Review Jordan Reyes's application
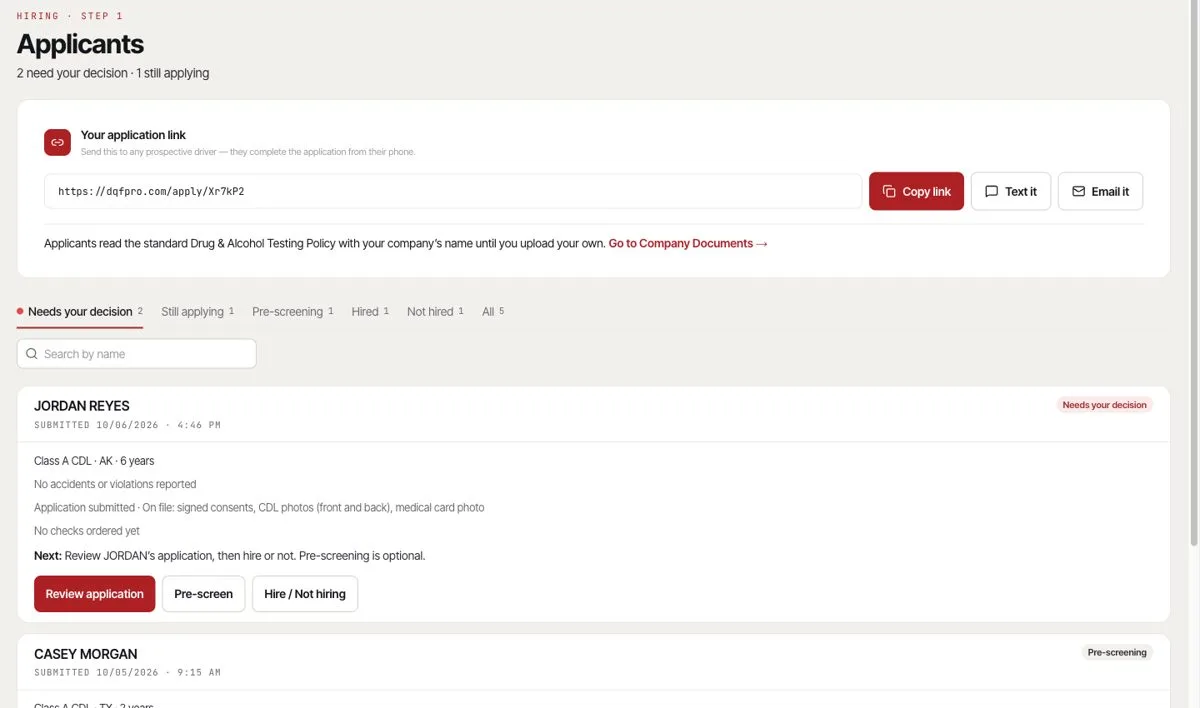The image size is (1200, 708). [95, 594]
